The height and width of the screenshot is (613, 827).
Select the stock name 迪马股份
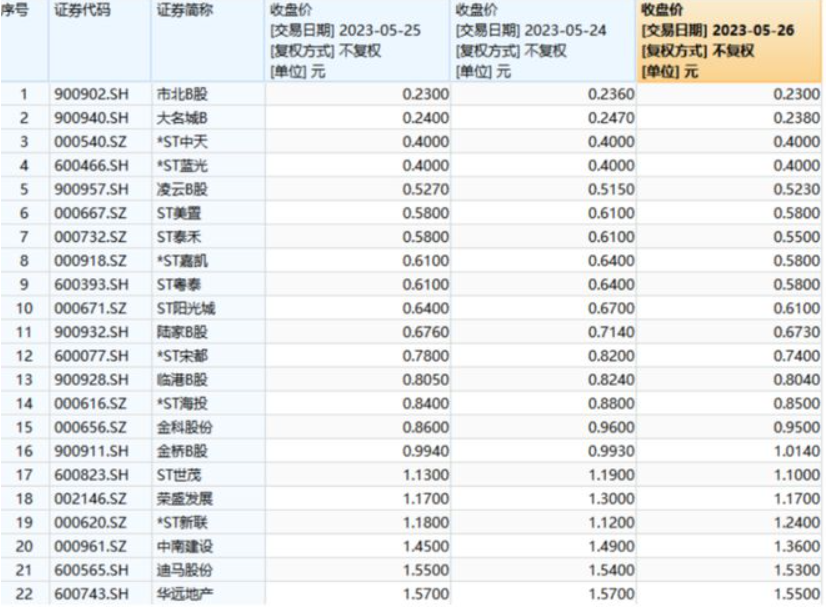click(185, 570)
